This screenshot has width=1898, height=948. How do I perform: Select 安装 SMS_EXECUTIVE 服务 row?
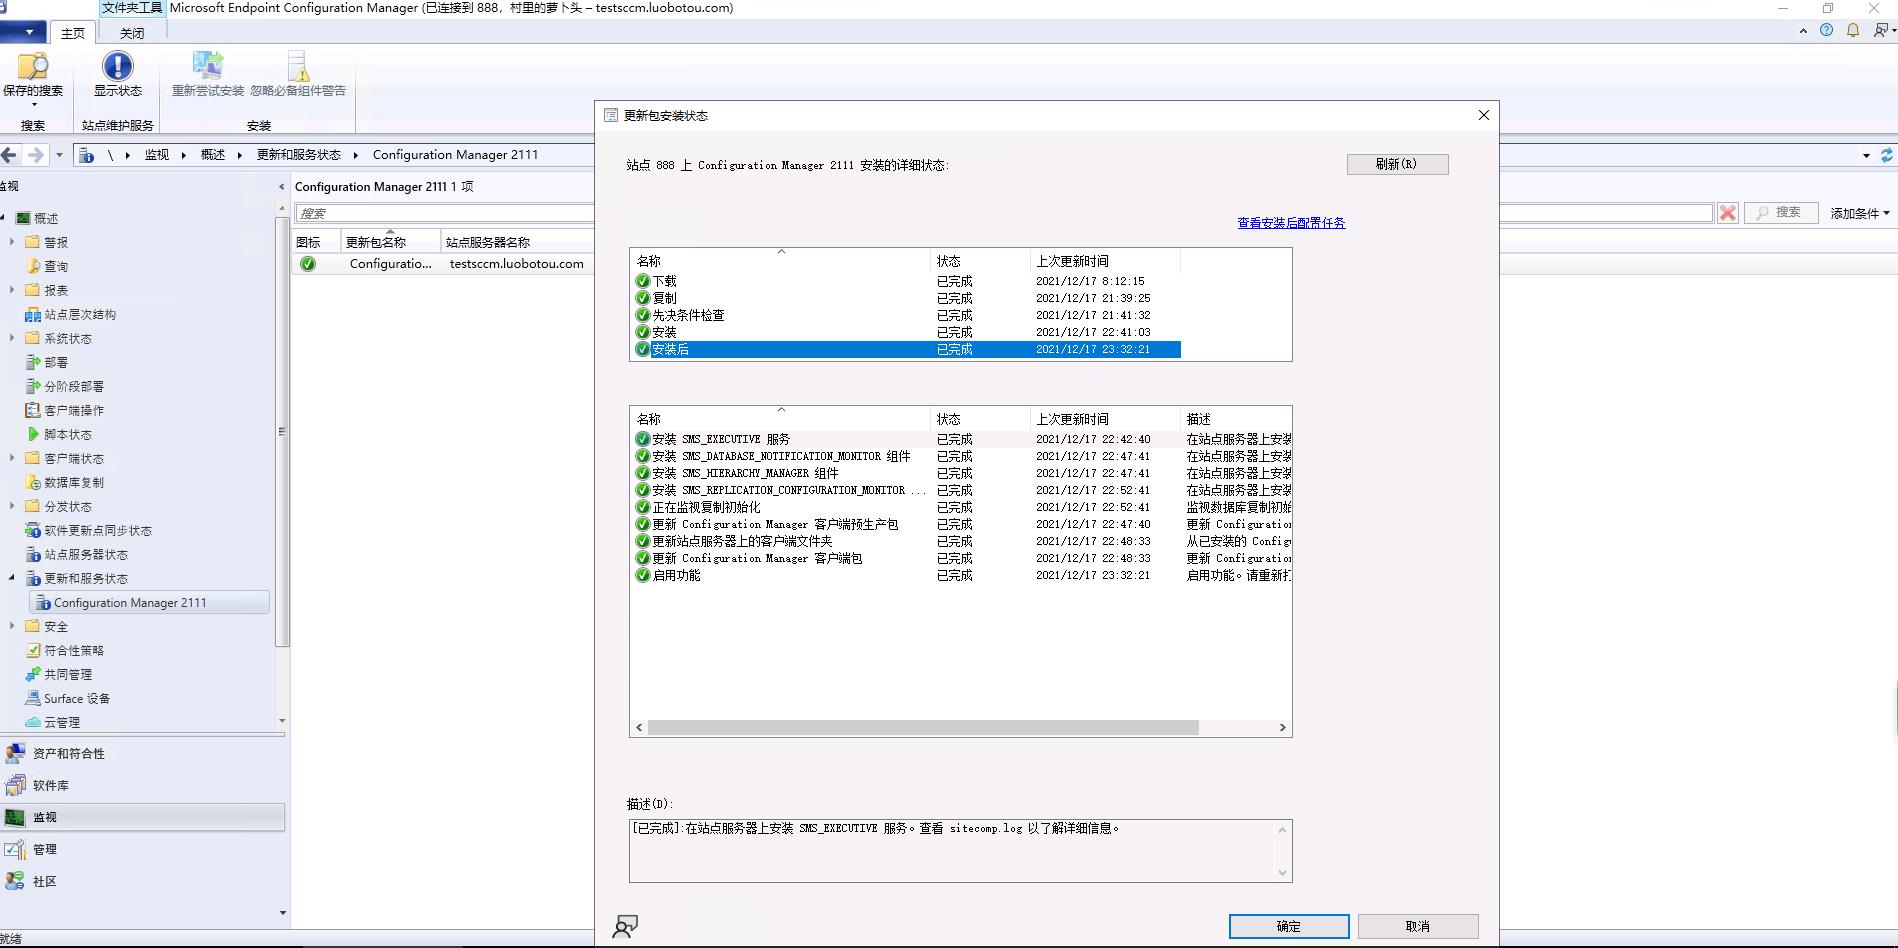point(963,439)
